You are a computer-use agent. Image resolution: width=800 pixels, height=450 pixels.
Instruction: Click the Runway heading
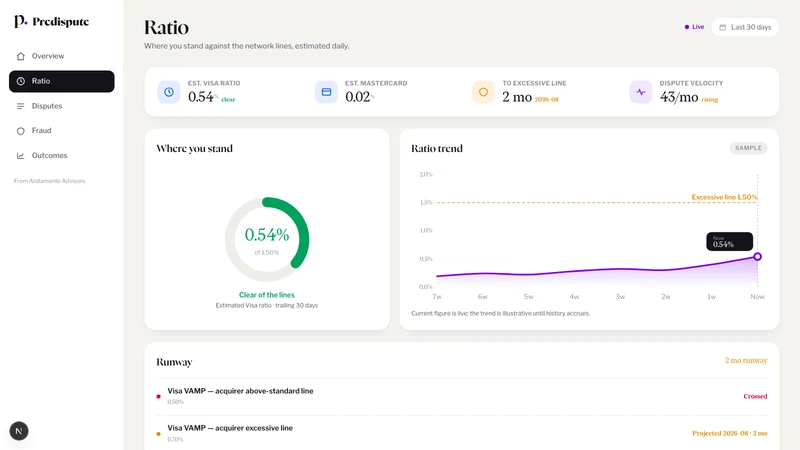174,362
